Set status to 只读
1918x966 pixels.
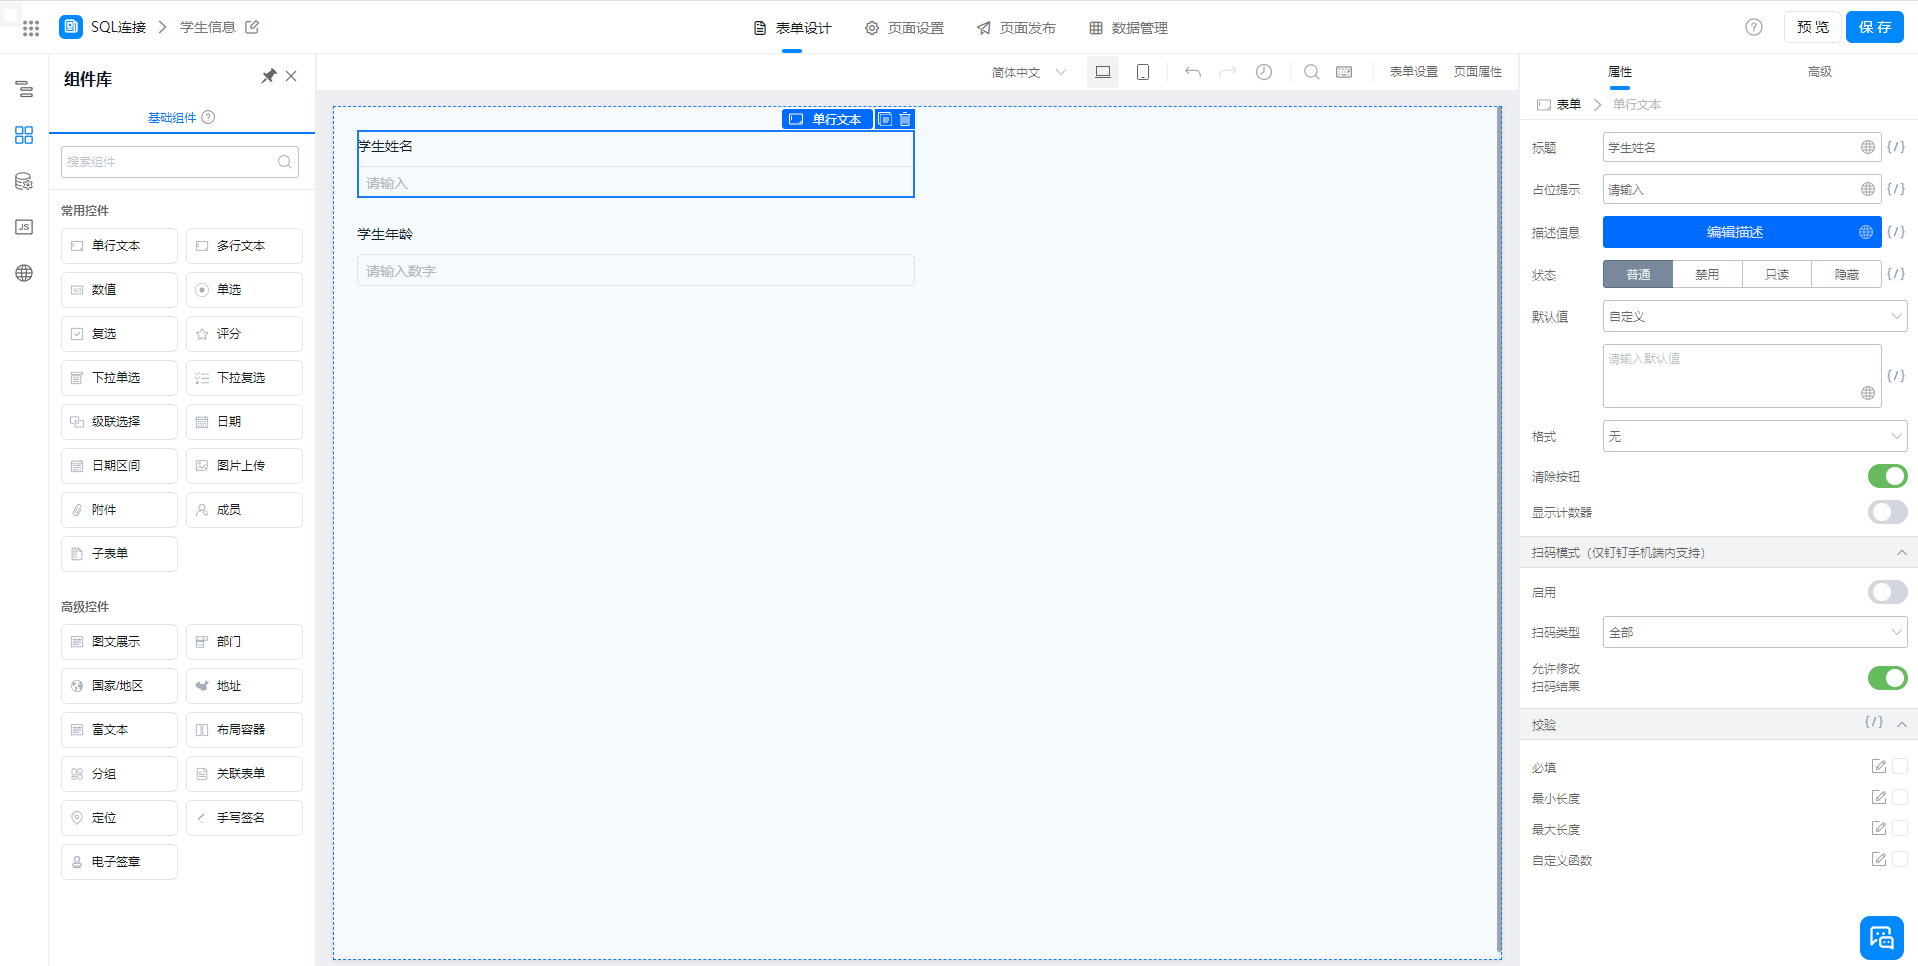coord(1777,274)
